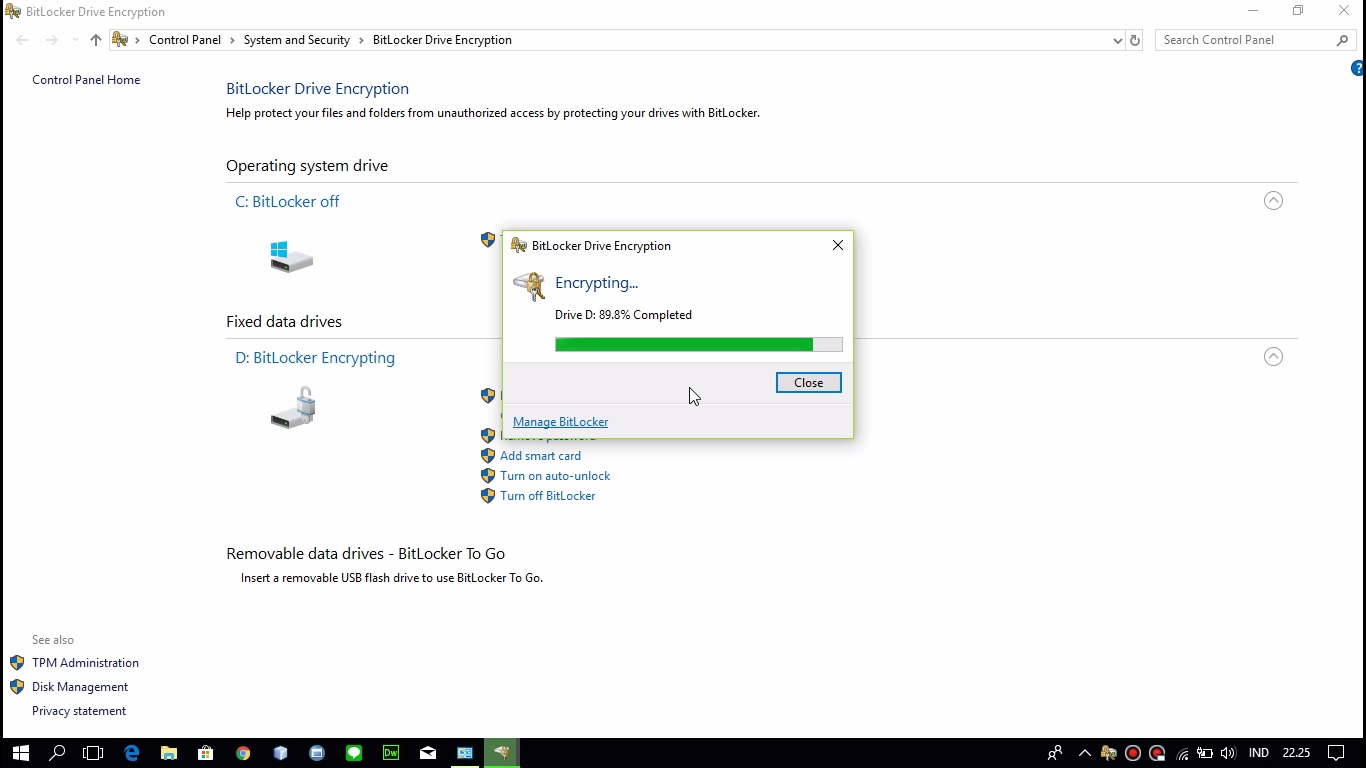Click shield icon beside Turn off BitLocker
1366x768 pixels.
click(488, 496)
